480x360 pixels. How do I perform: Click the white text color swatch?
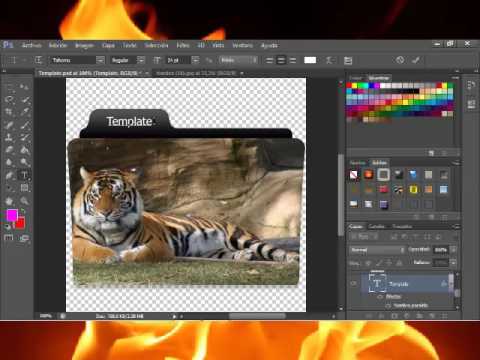pos(310,60)
